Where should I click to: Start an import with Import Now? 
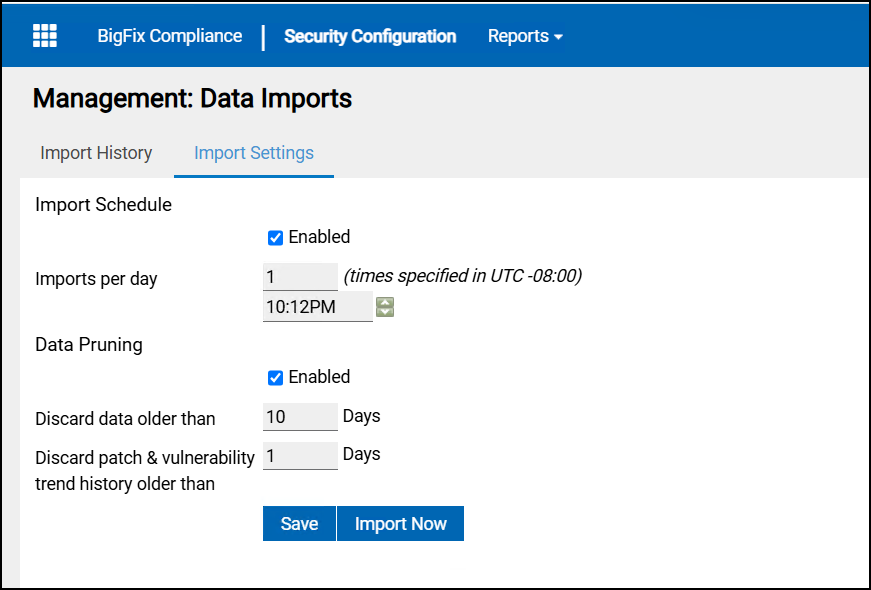(401, 523)
